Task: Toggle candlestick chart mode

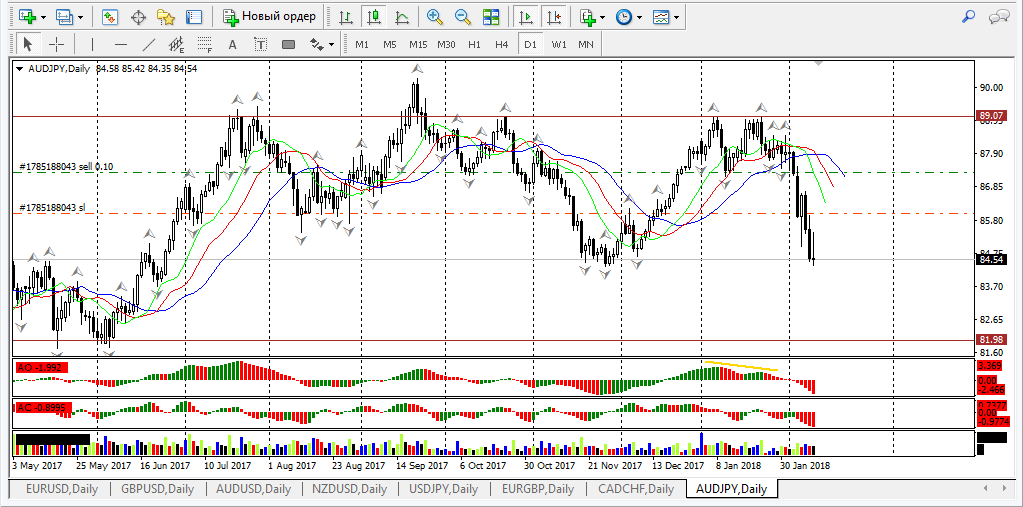Action: [x=374, y=16]
